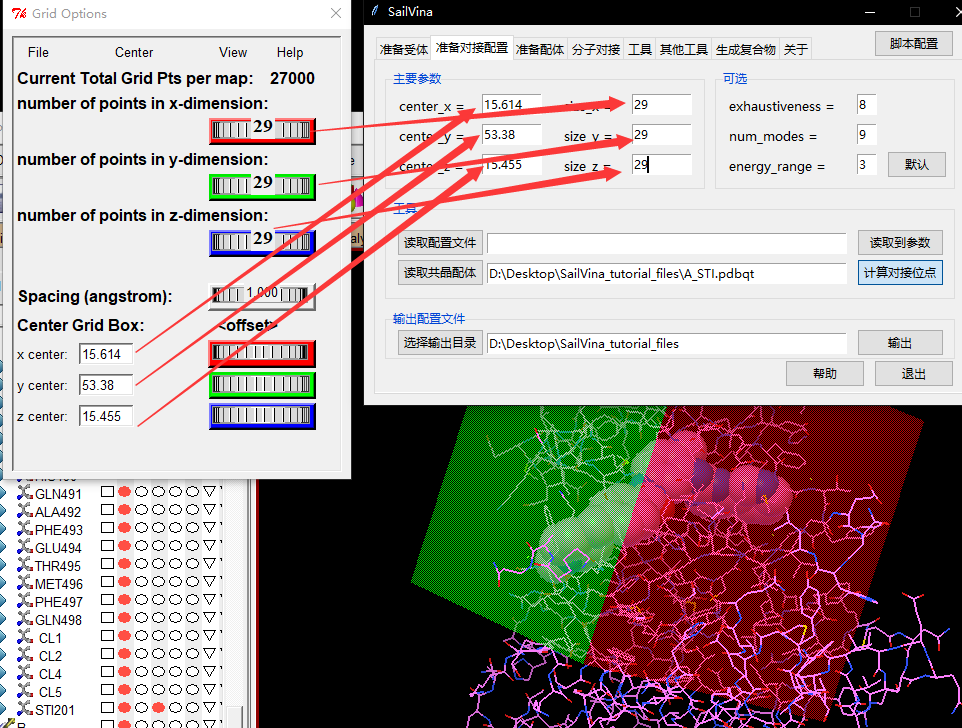Image resolution: width=962 pixels, height=728 pixels.
Task: Tick the selection checkbox on GLN491 row
Action: tap(107, 492)
